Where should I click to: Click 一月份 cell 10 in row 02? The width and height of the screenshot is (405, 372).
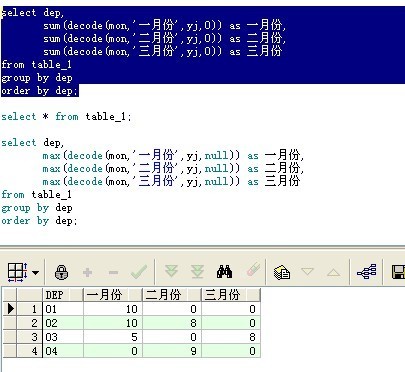coord(113,323)
